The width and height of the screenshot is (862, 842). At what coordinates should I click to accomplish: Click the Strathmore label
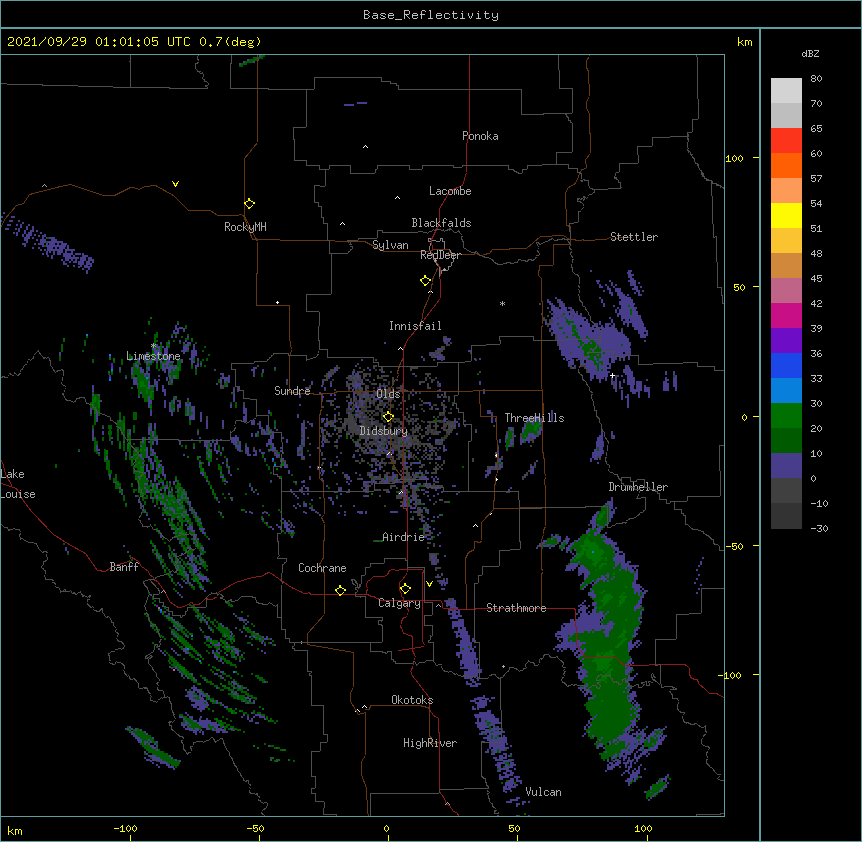[x=516, y=608]
